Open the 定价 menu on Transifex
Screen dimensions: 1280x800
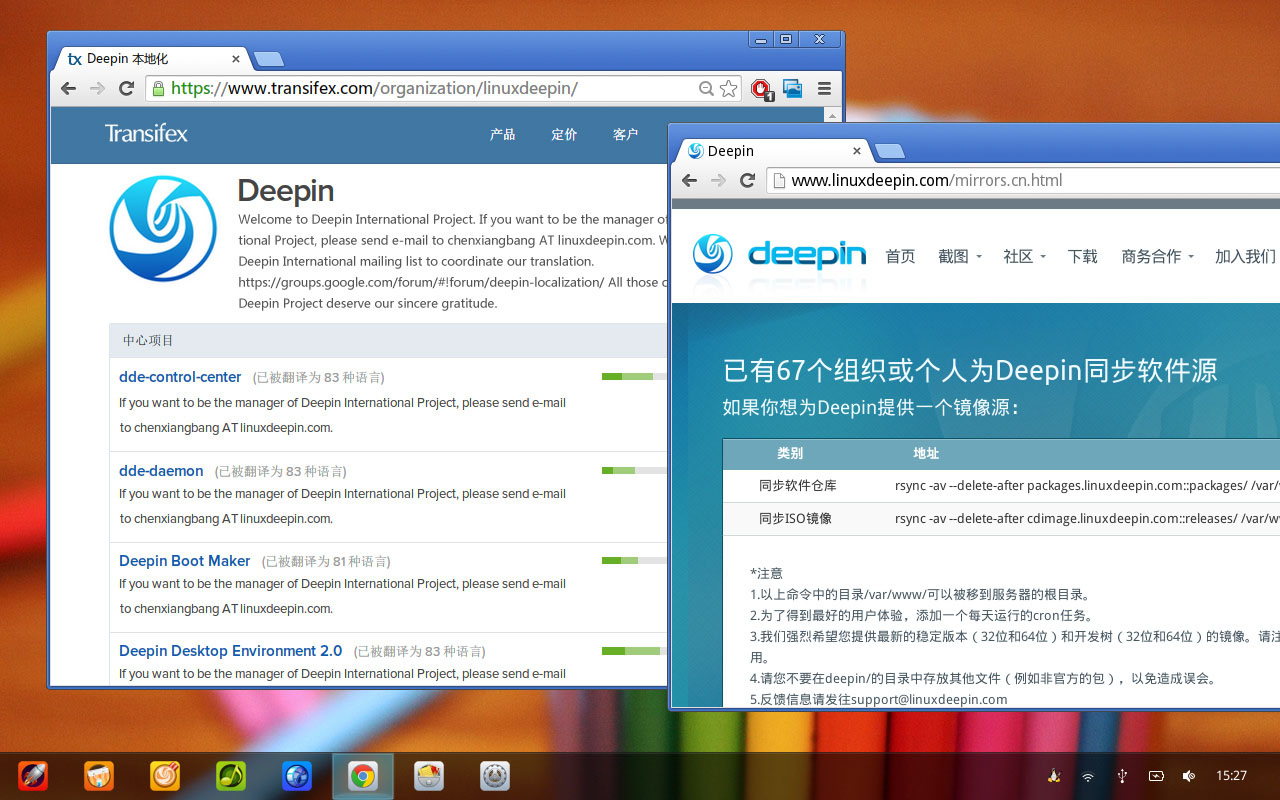(x=564, y=134)
